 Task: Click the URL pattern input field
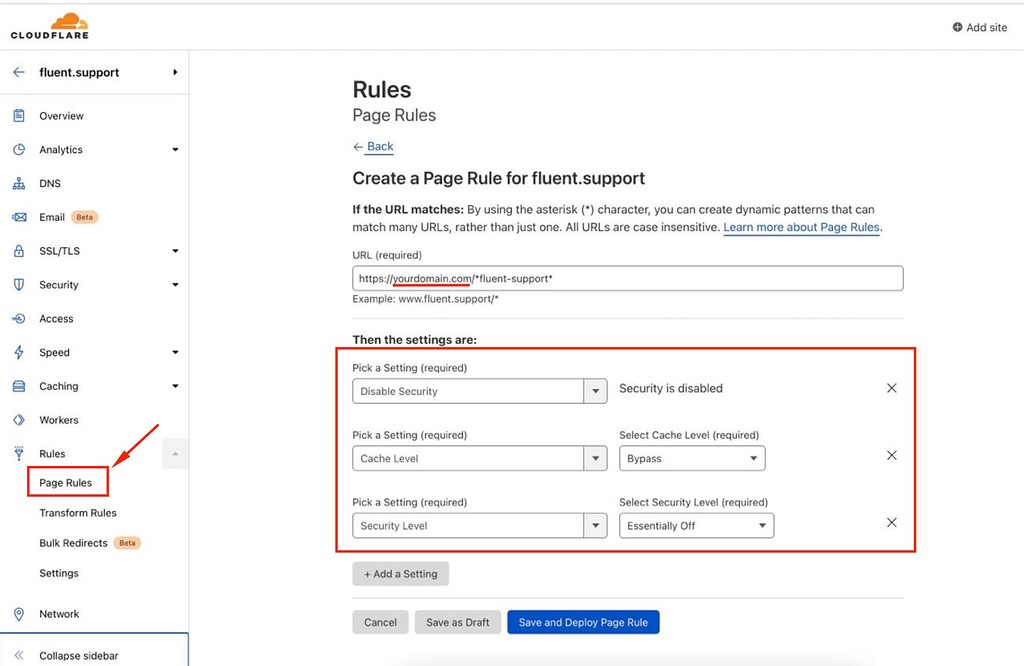(x=627, y=278)
